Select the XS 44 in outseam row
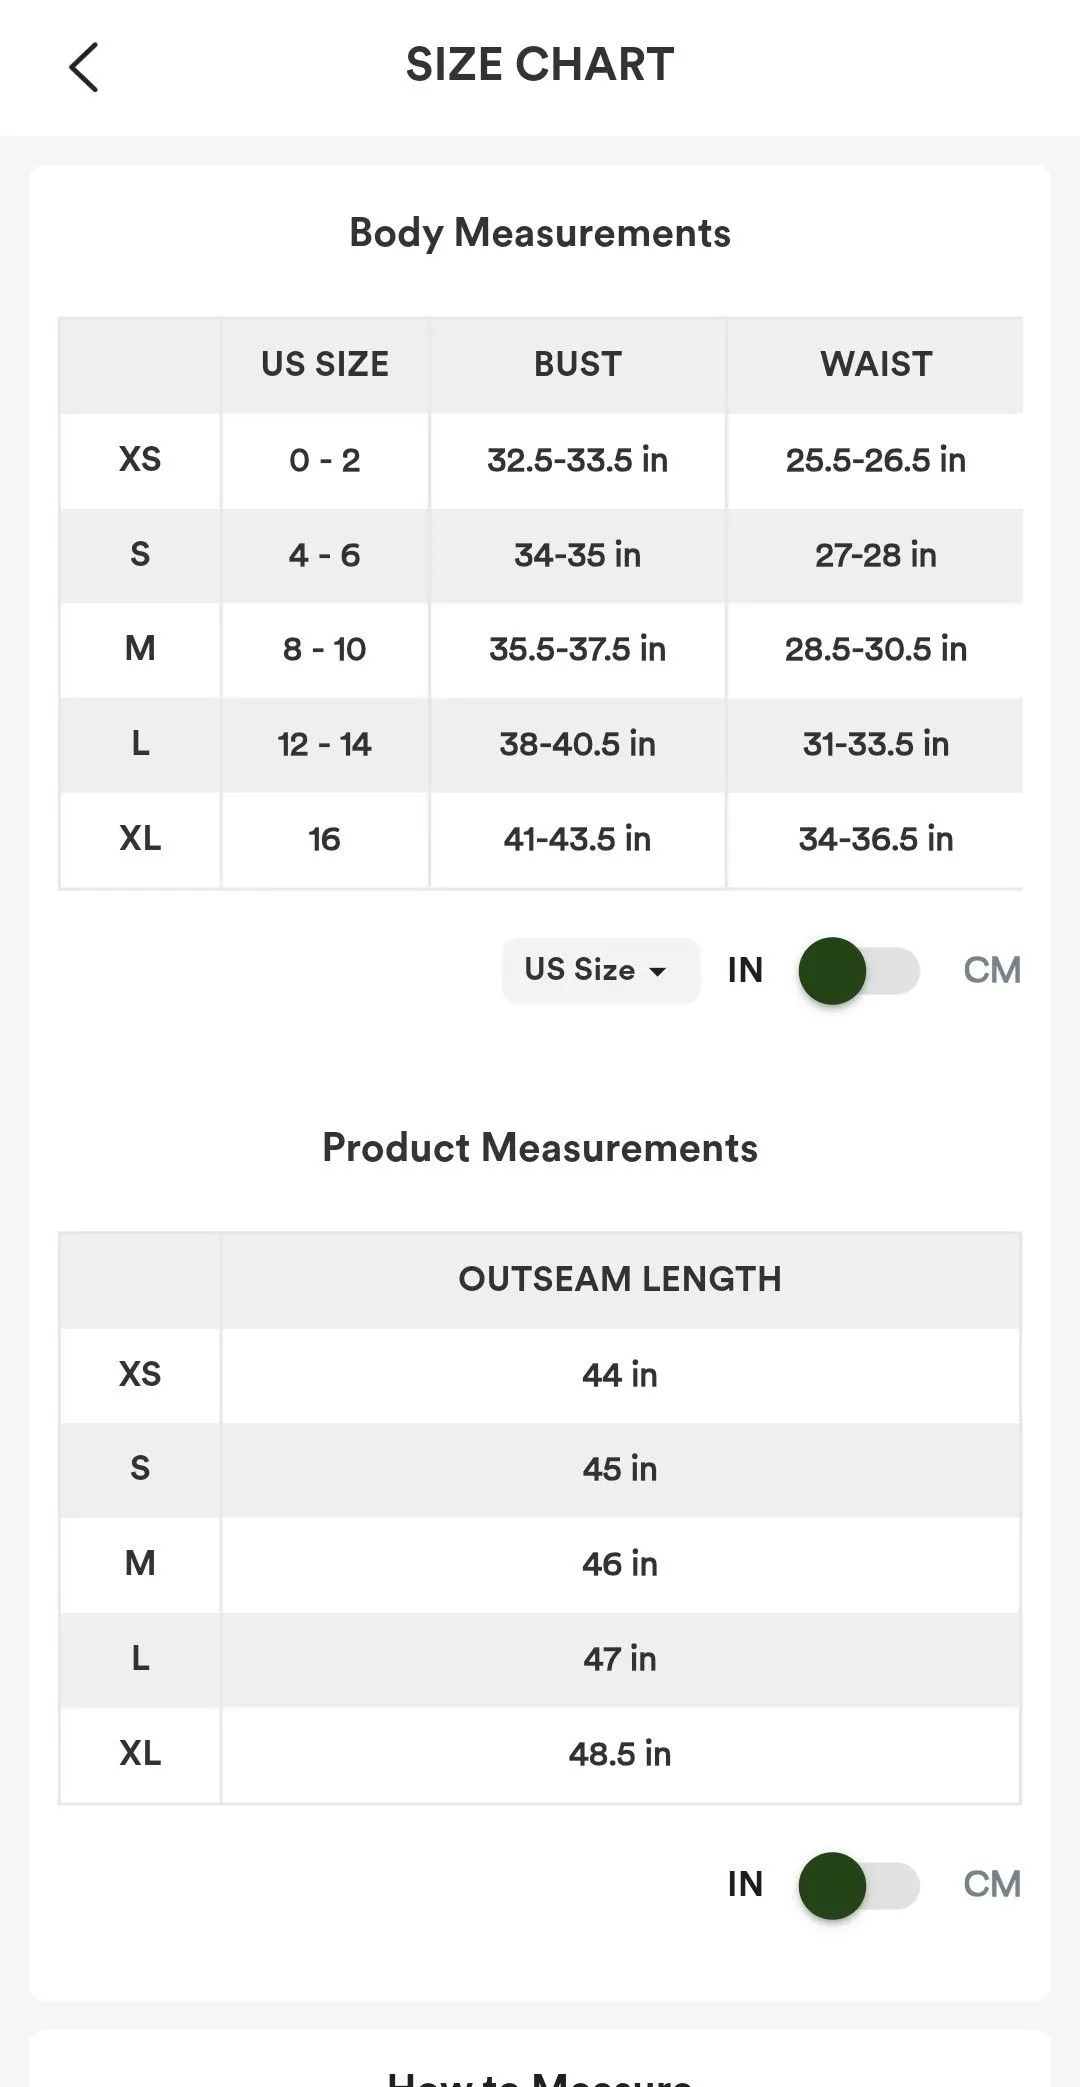 pyautogui.click(x=540, y=1375)
